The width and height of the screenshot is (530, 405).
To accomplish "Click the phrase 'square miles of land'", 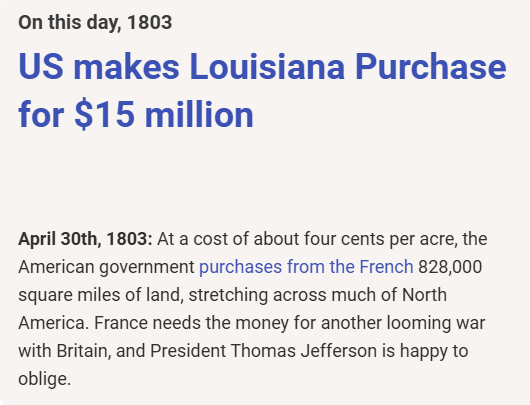I will pyautogui.click(x=101, y=295).
